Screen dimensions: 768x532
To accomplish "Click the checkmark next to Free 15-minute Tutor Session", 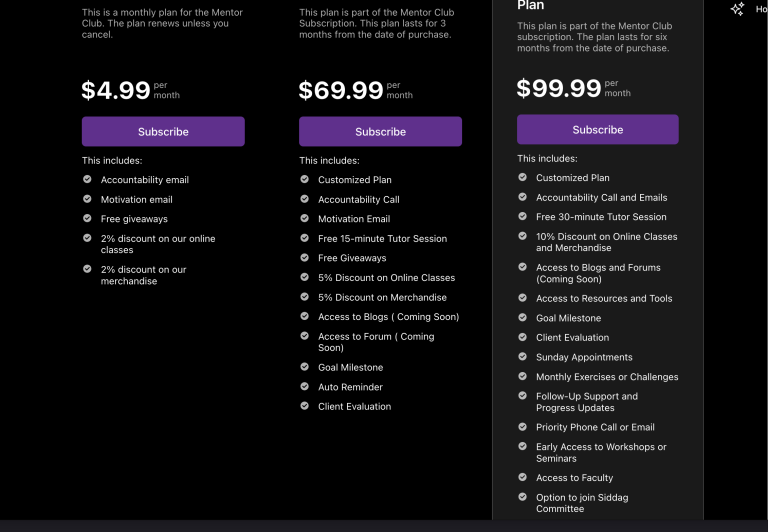I will (x=305, y=239).
